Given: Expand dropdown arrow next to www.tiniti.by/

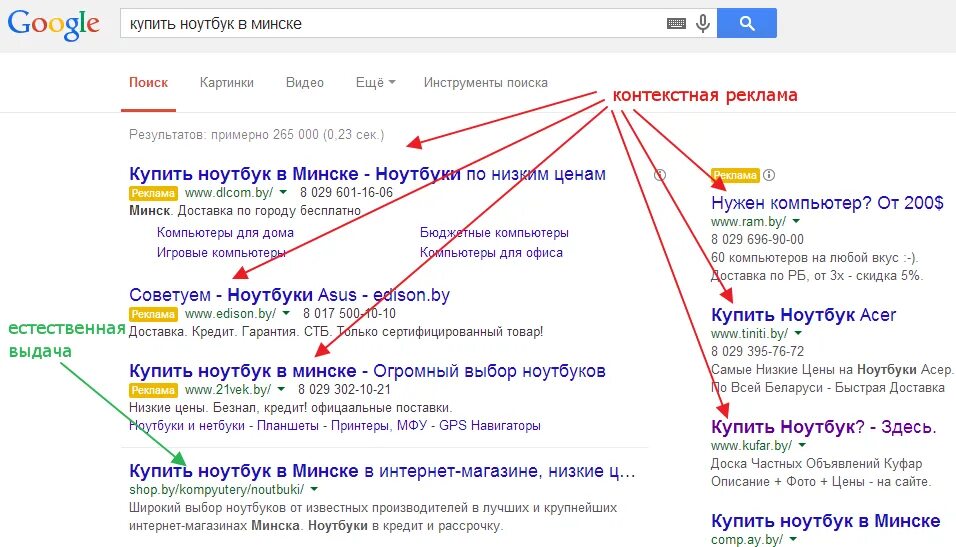Looking at the screenshot, I should click(x=798, y=334).
